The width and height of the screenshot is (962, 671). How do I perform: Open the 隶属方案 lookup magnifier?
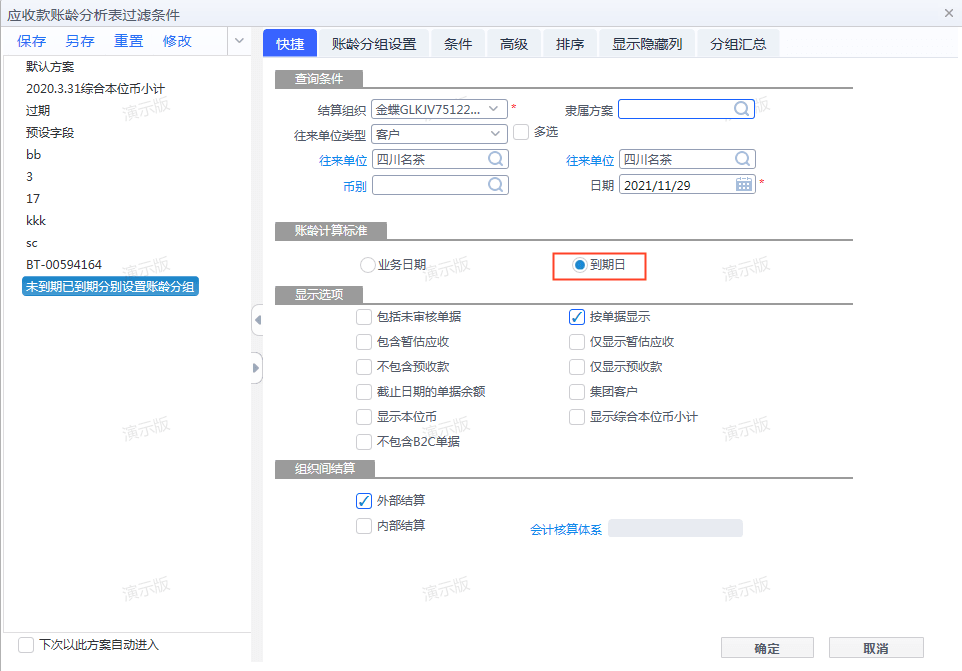point(741,108)
